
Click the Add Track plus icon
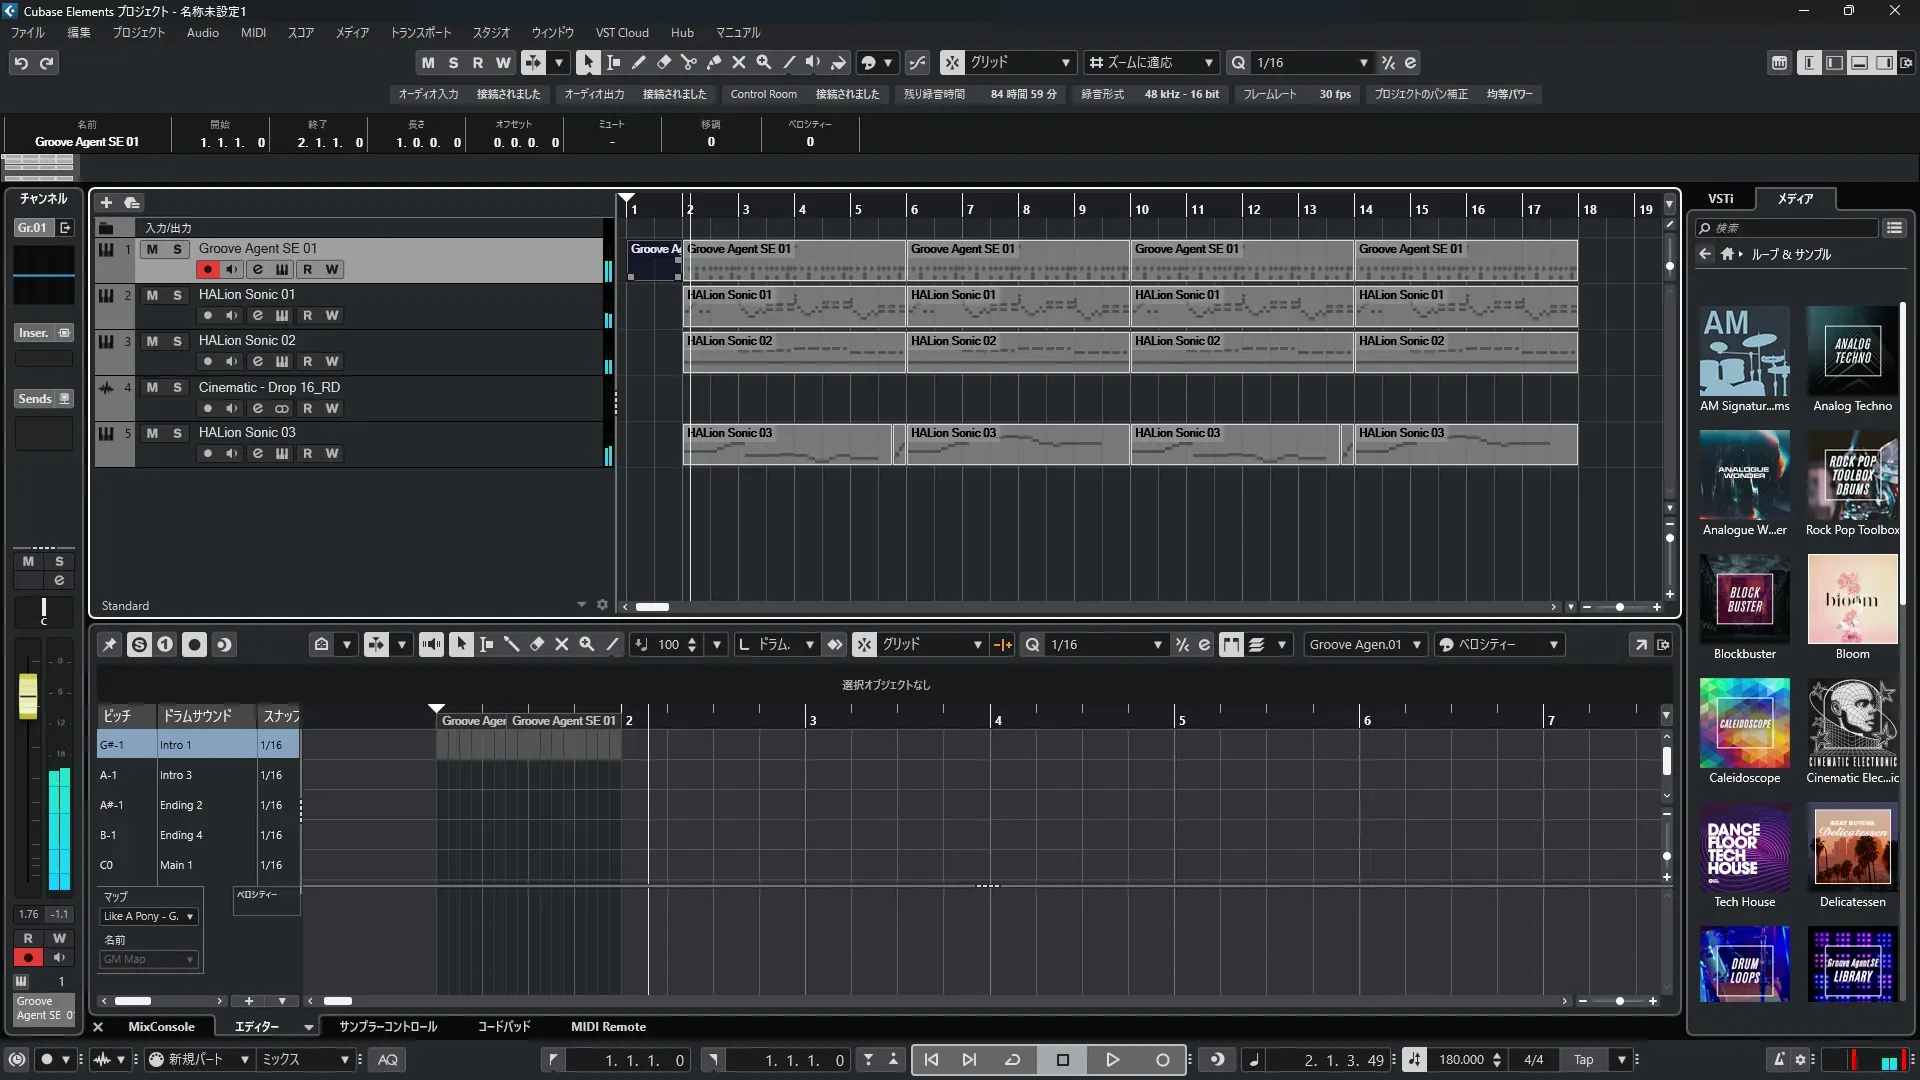coord(107,202)
